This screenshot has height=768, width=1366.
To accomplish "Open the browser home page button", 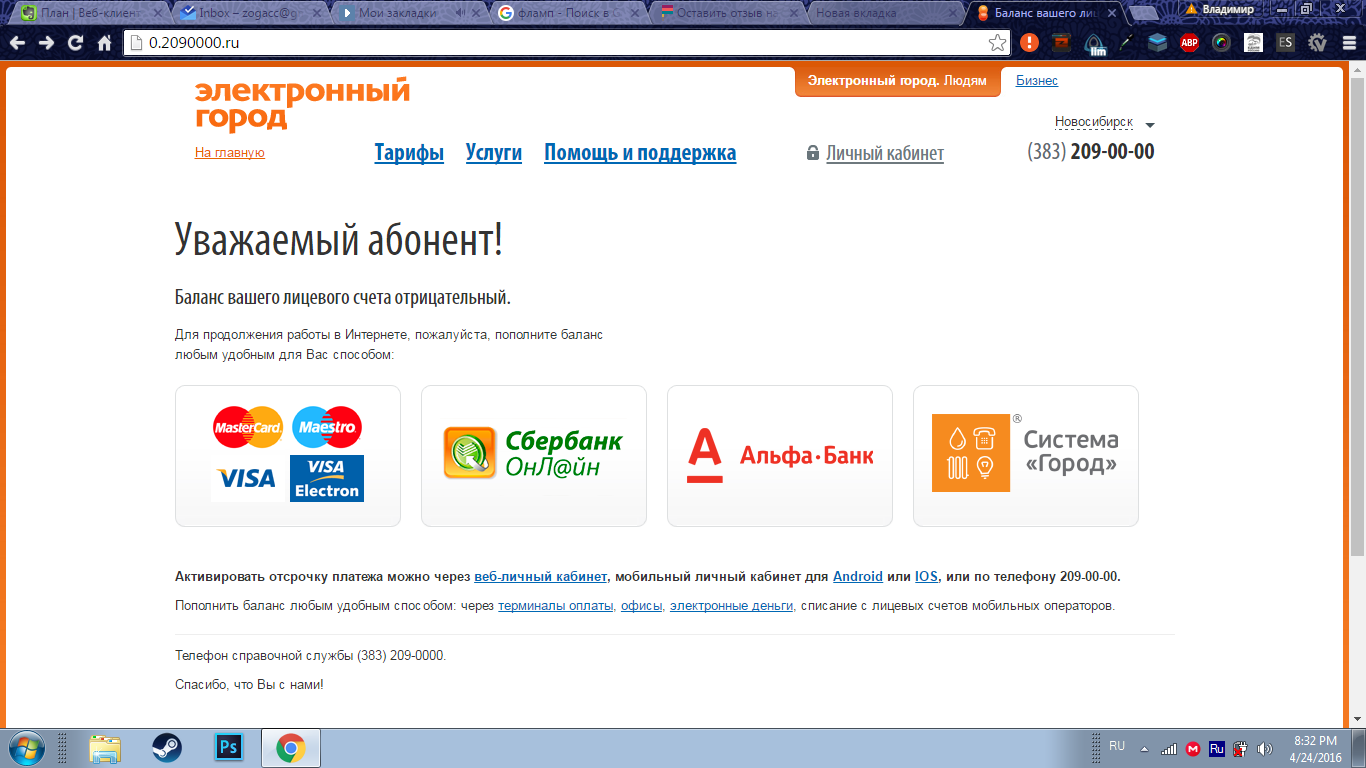I will click(x=104, y=43).
